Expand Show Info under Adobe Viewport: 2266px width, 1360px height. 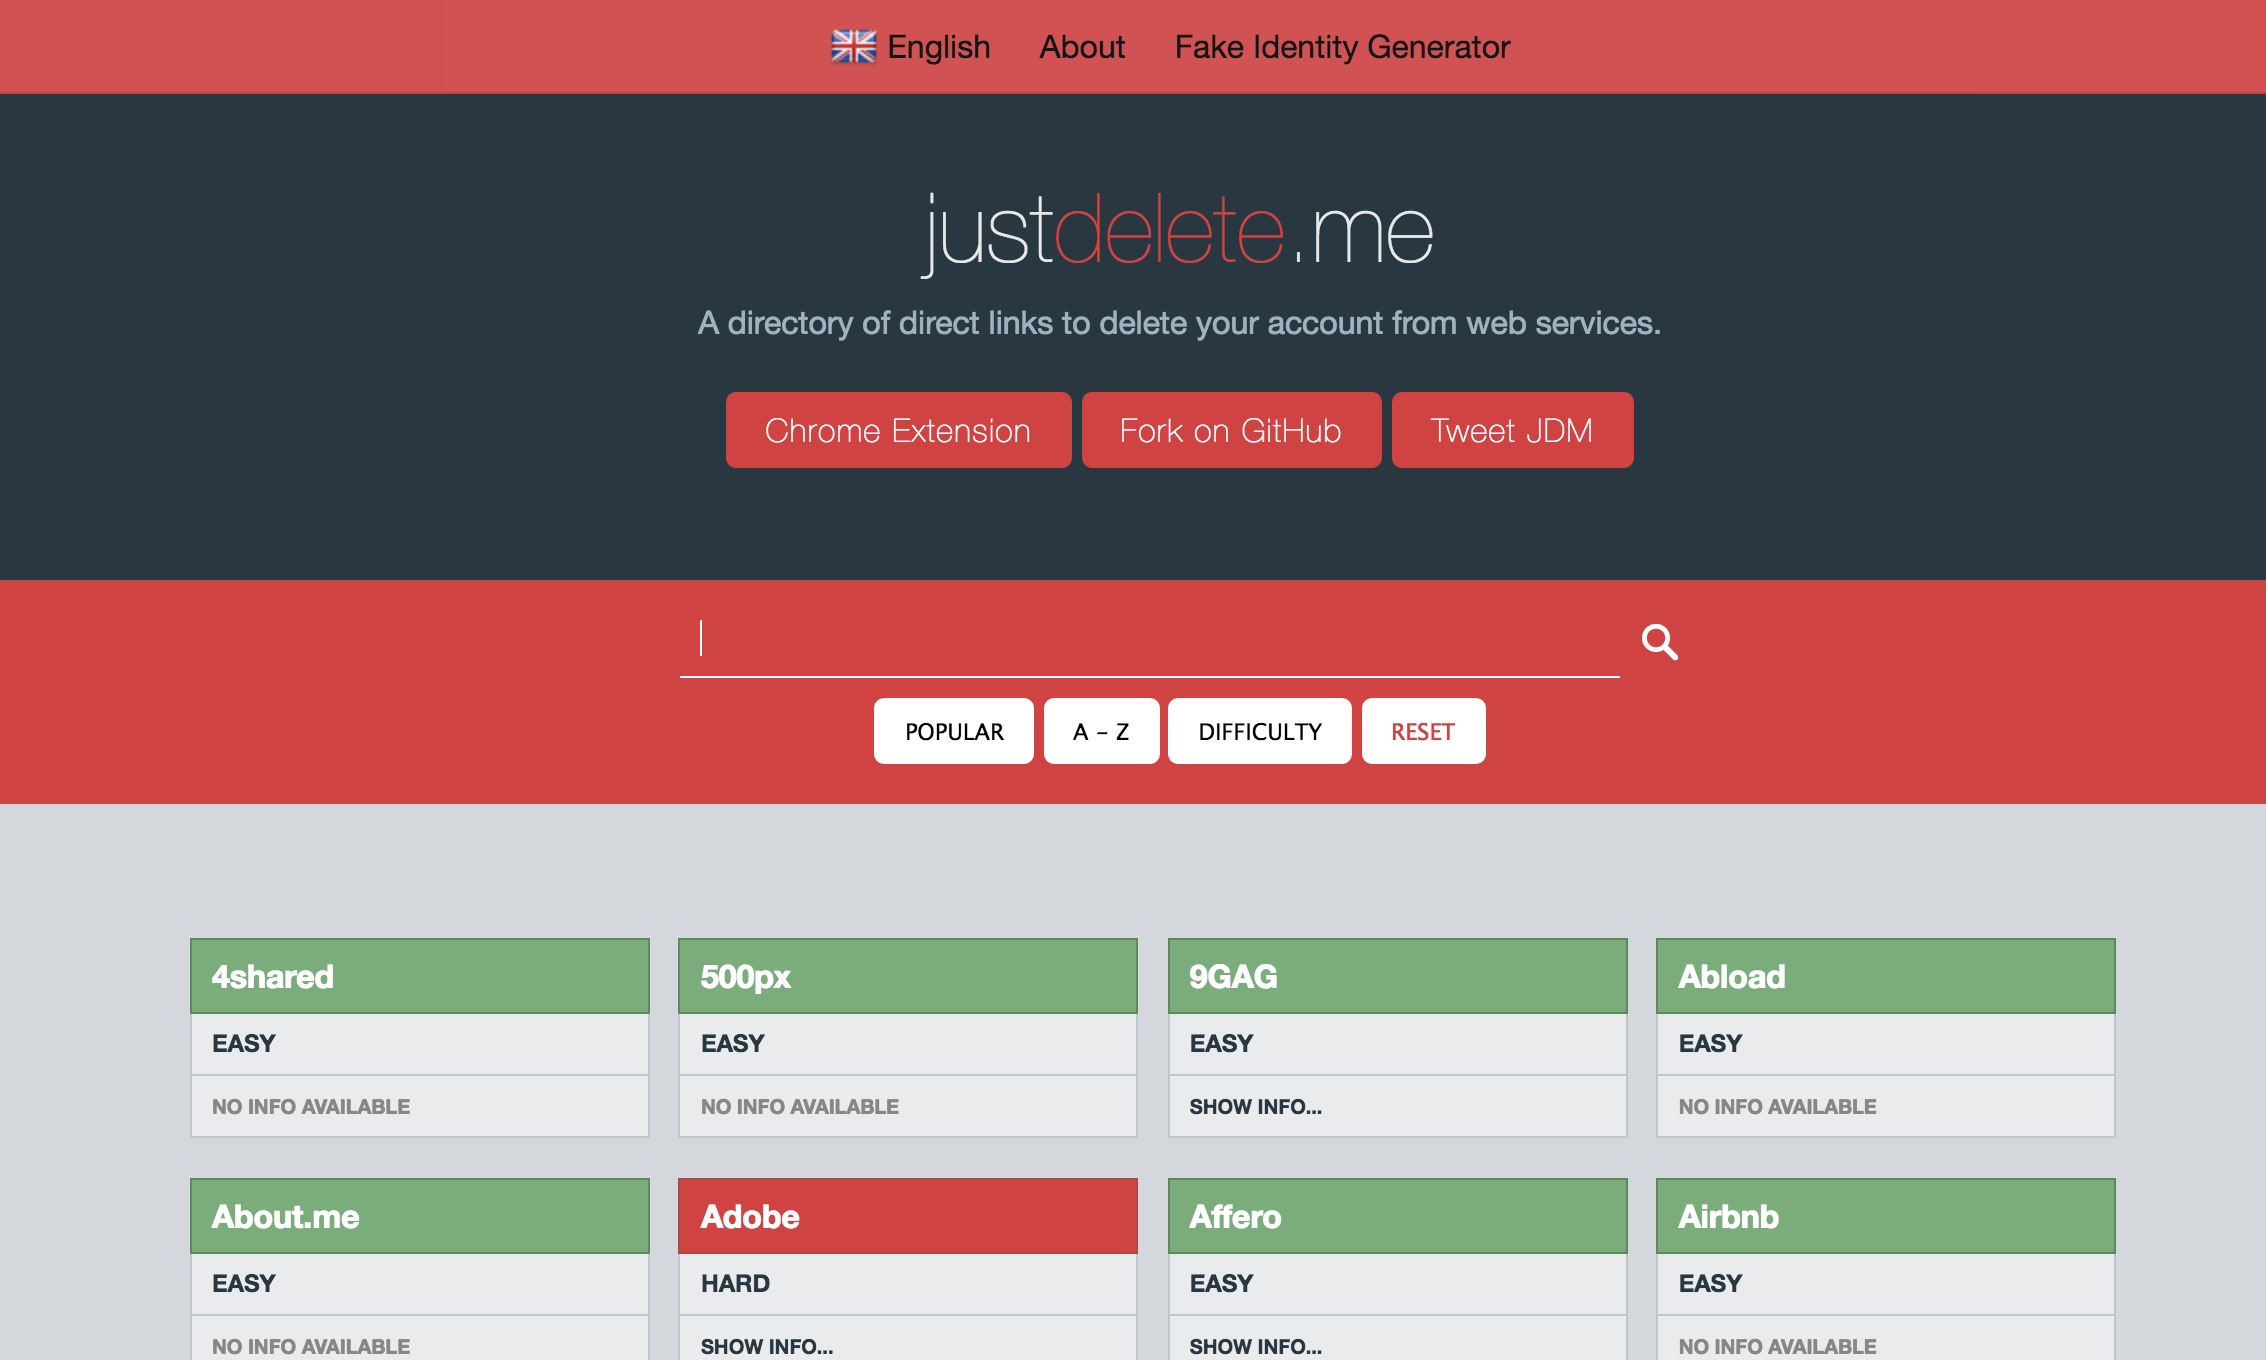point(766,1346)
